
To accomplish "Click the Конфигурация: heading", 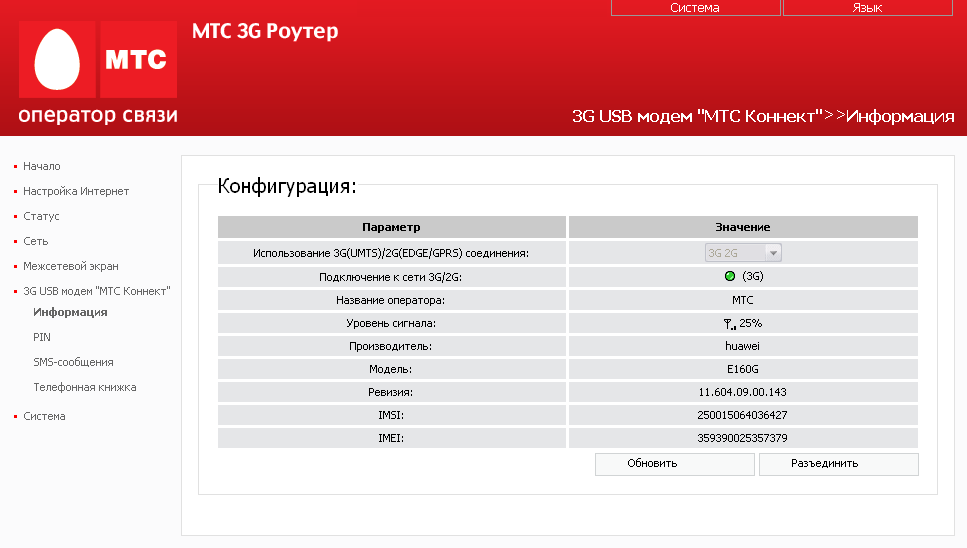I will [x=287, y=186].
